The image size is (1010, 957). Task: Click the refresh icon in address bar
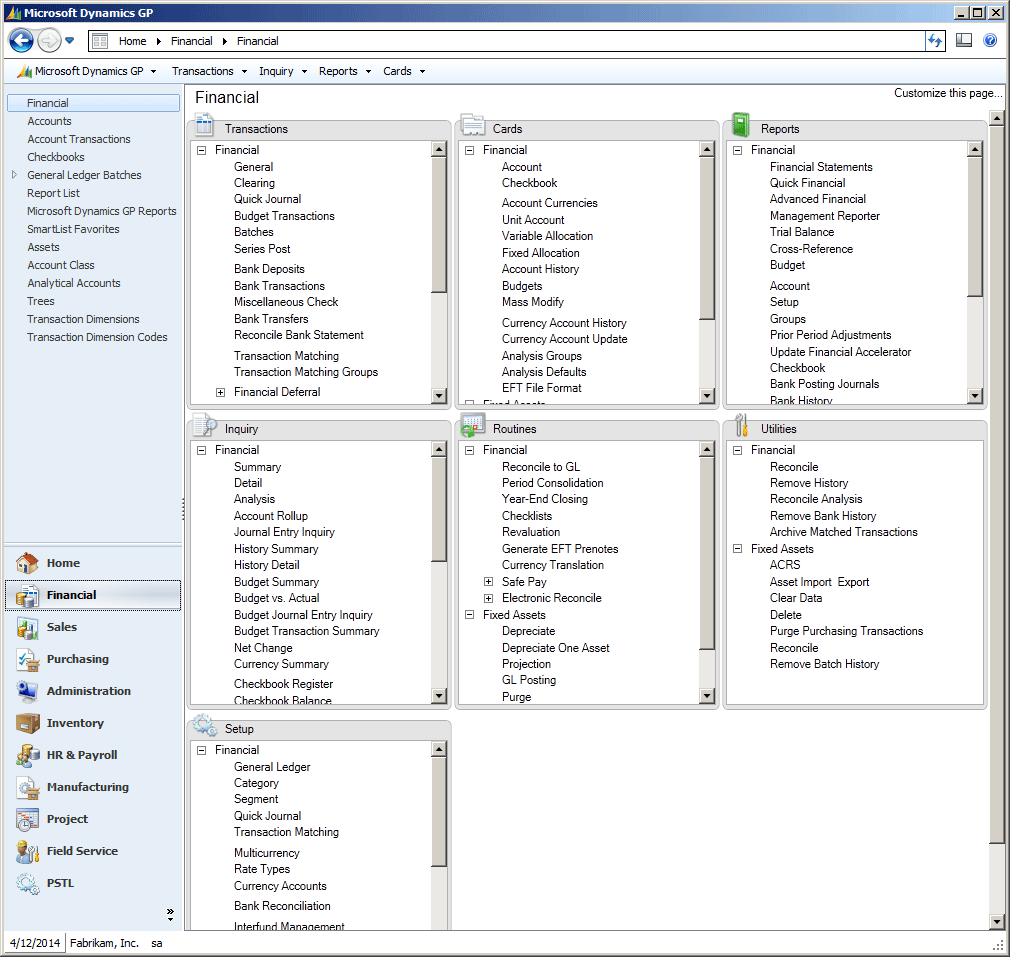coord(935,41)
